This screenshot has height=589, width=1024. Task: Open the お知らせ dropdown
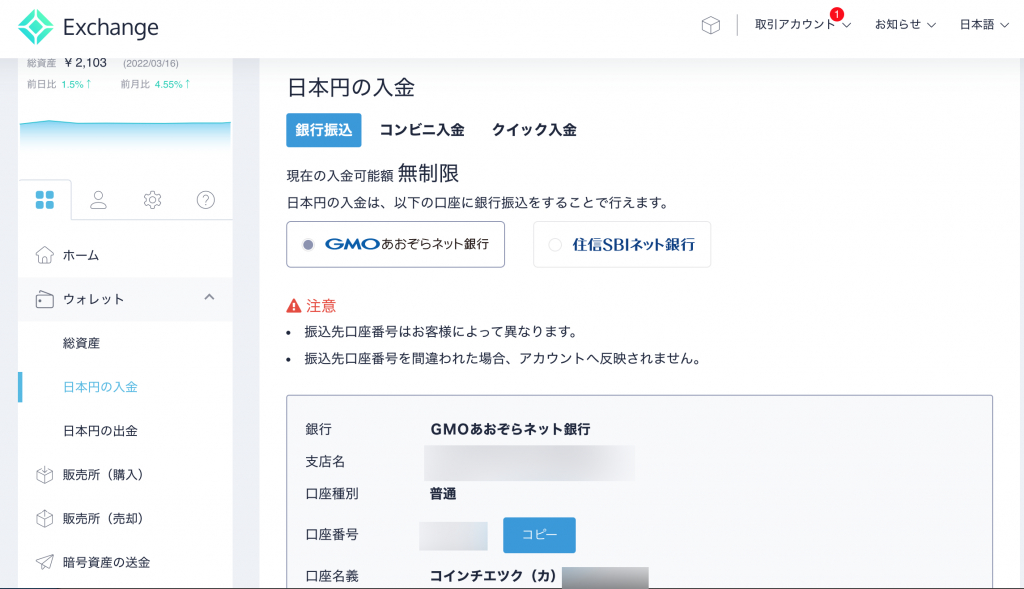click(x=905, y=25)
